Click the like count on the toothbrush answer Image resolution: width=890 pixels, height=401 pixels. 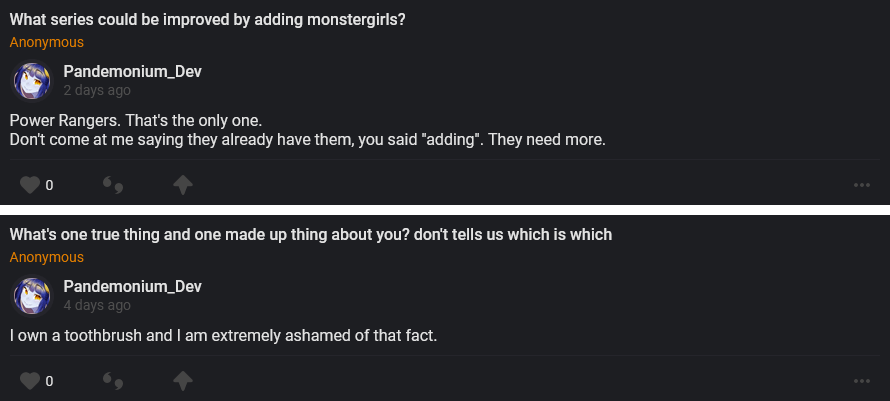(49, 381)
